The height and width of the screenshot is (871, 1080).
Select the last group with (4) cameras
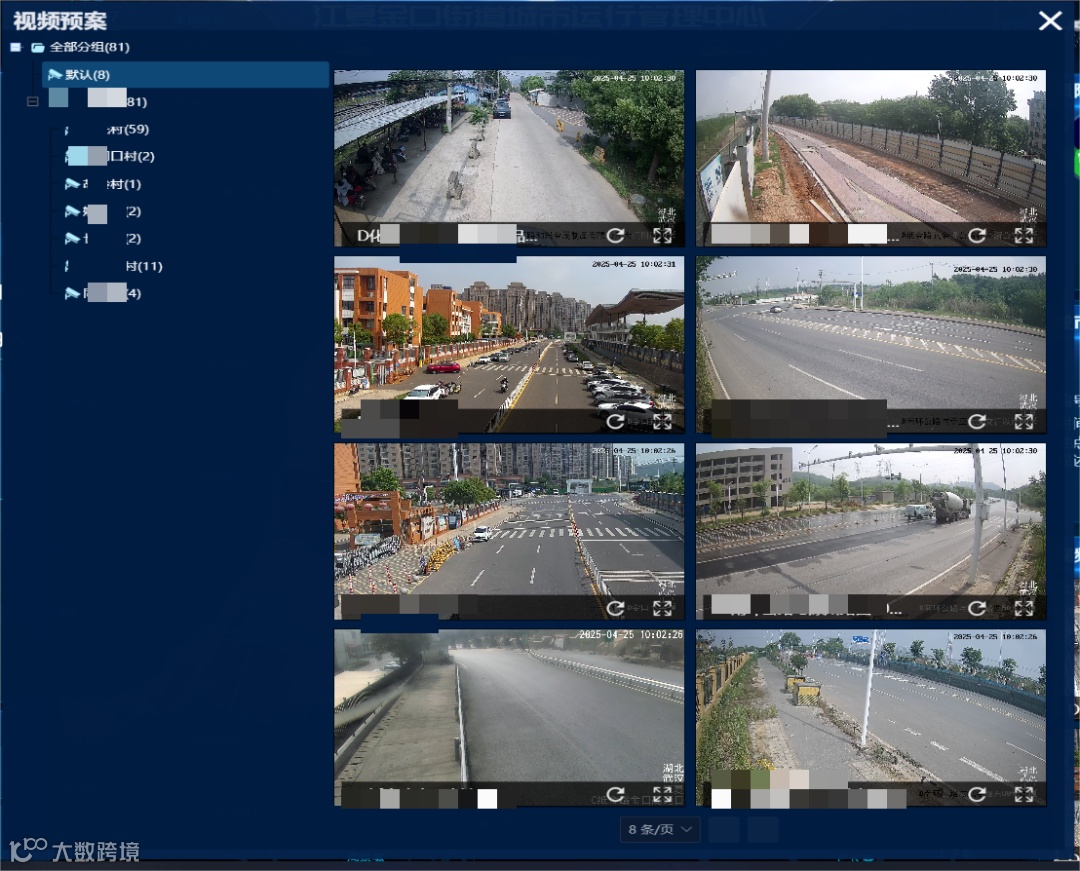pos(103,293)
